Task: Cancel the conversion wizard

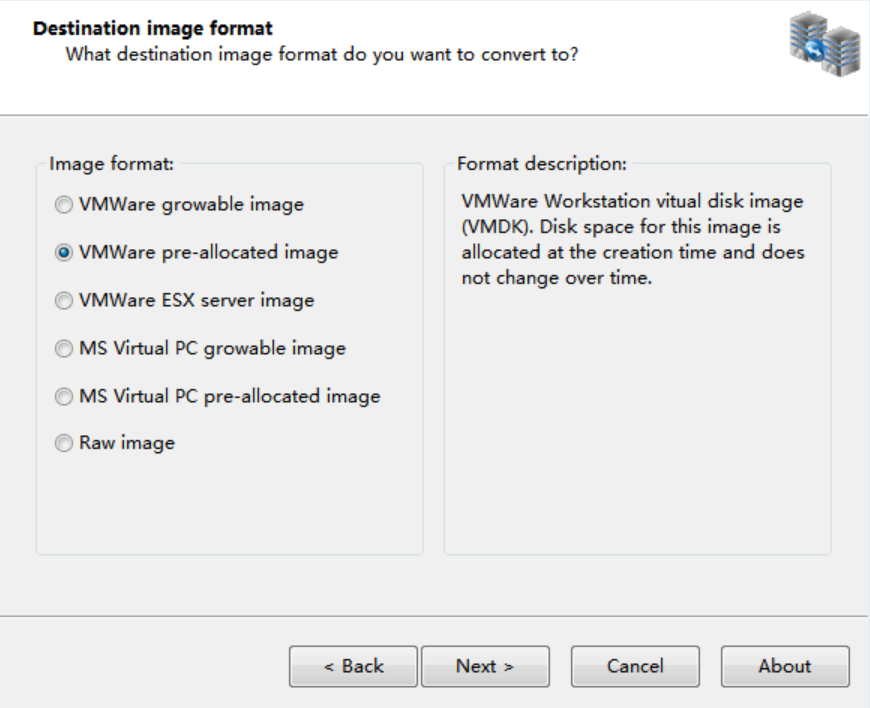Action: 635,666
